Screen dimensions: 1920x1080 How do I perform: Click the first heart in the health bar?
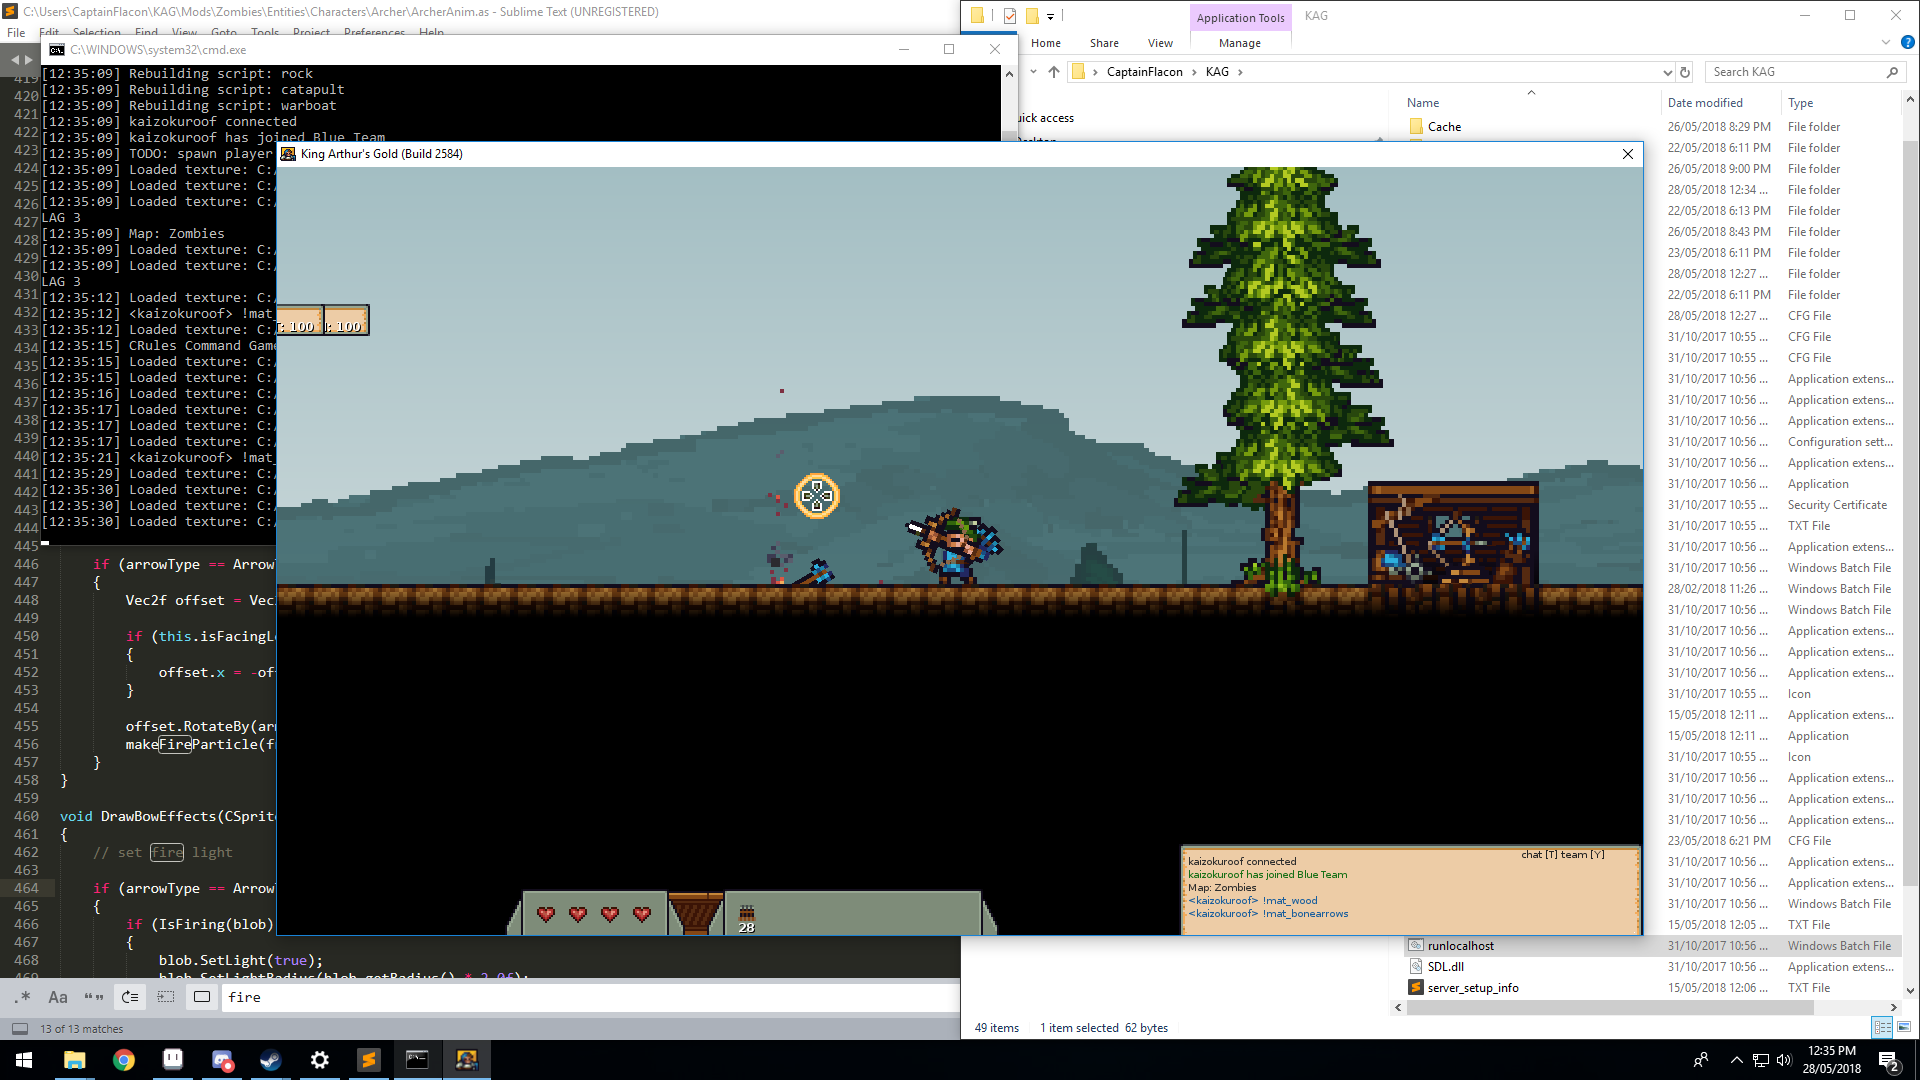click(546, 914)
